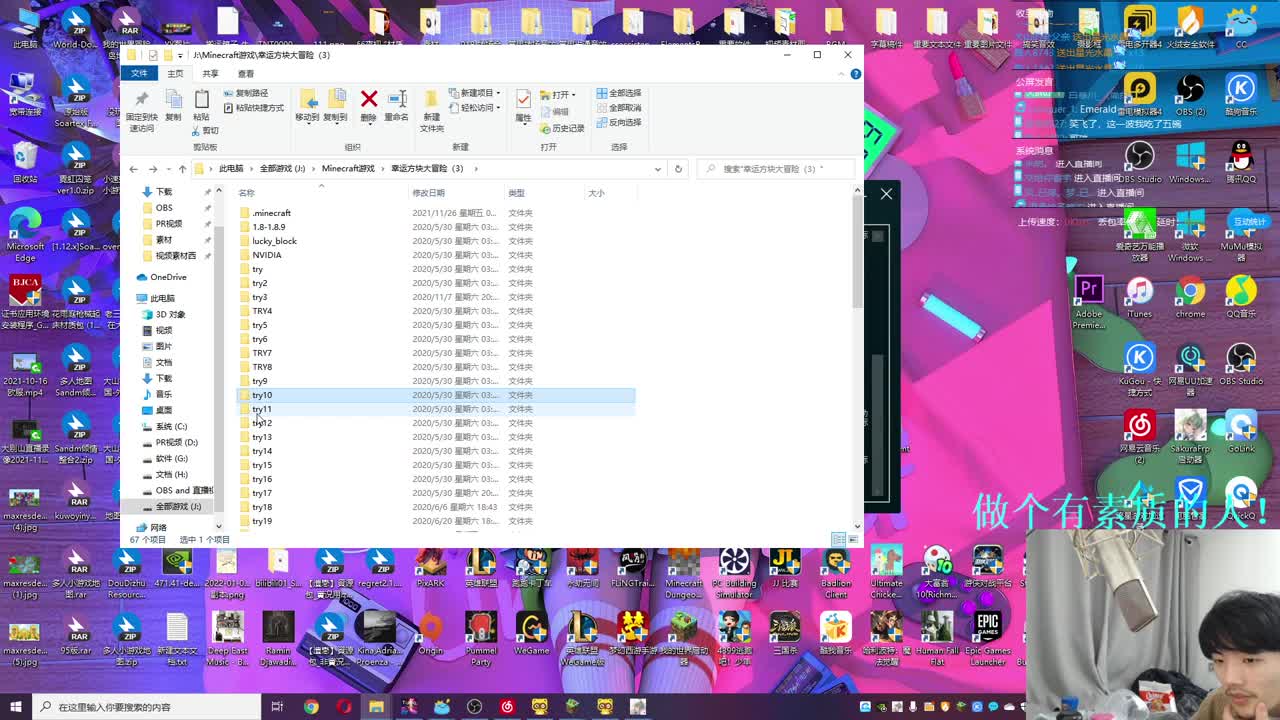The height and width of the screenshot is (720, 1280).
Task: Click the New Folder (新建文件夹) icon
Action: pos(431,108)
